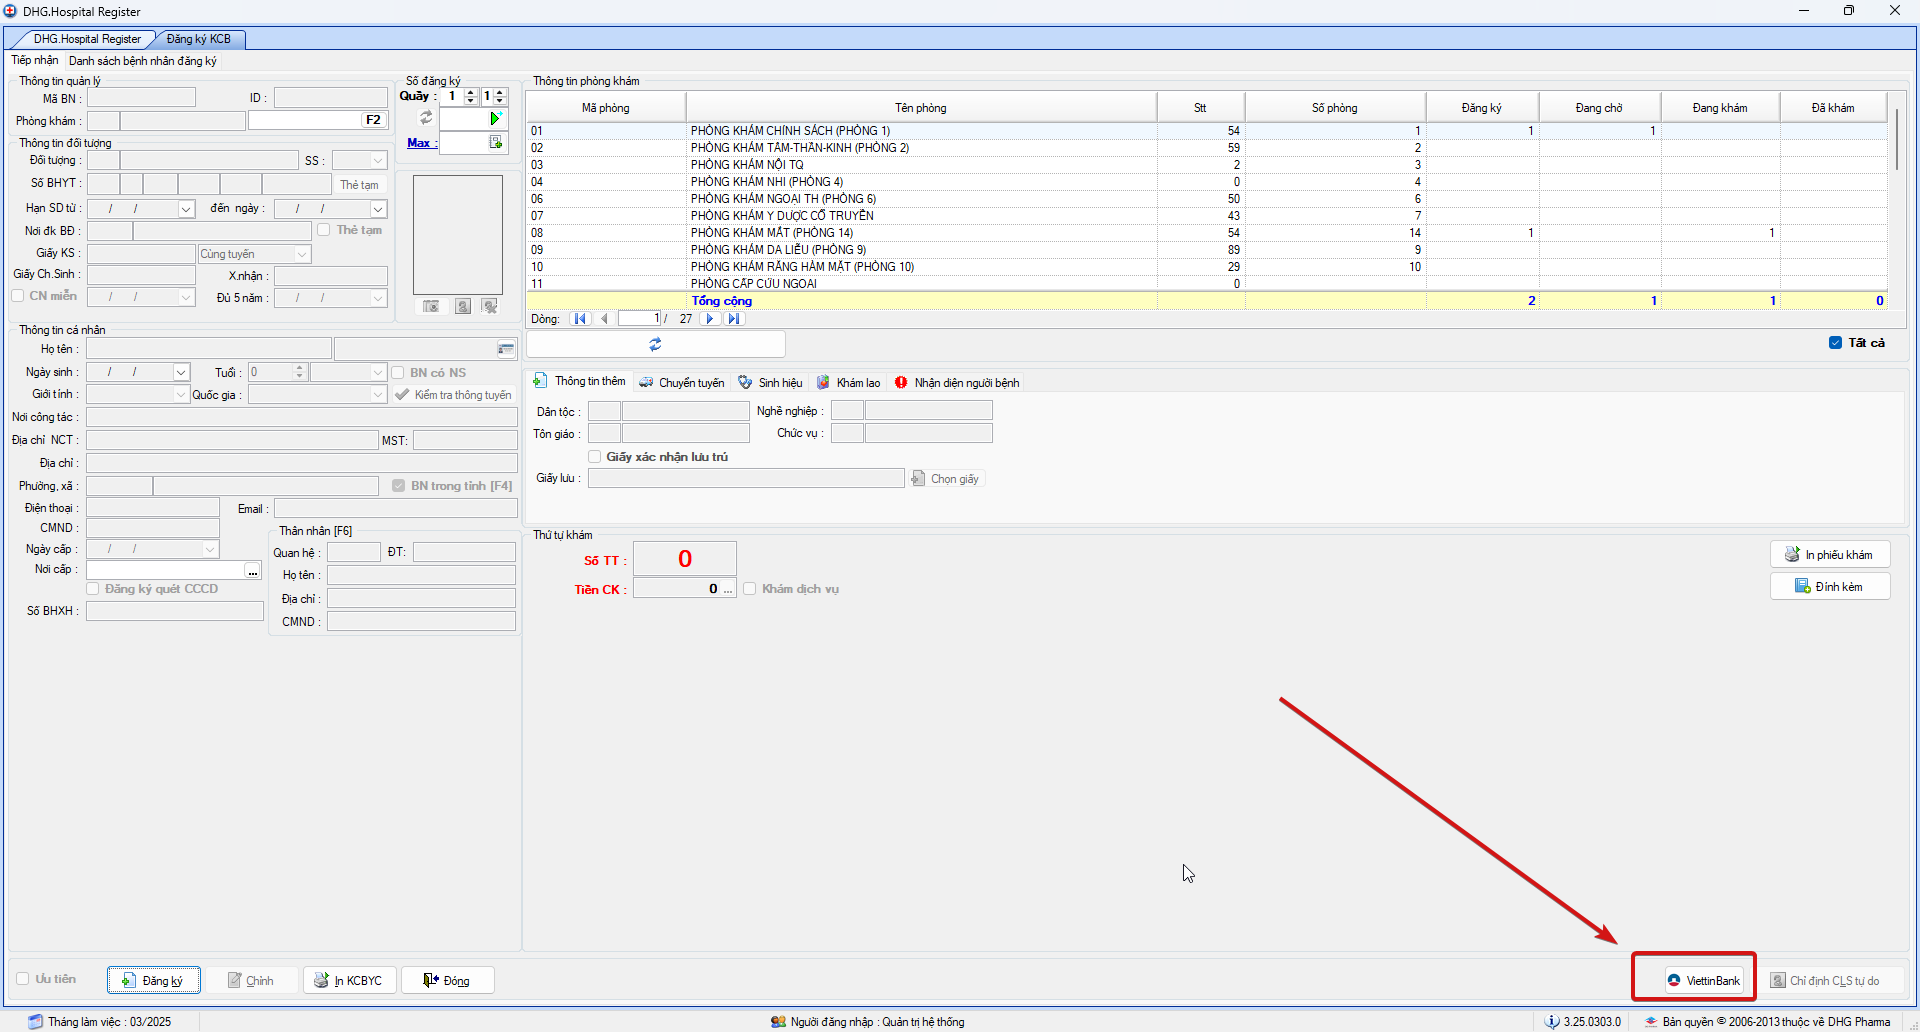Click the version info icon in status bar
This screenshot has height=1032, width=1920.
point(1552,1021)
